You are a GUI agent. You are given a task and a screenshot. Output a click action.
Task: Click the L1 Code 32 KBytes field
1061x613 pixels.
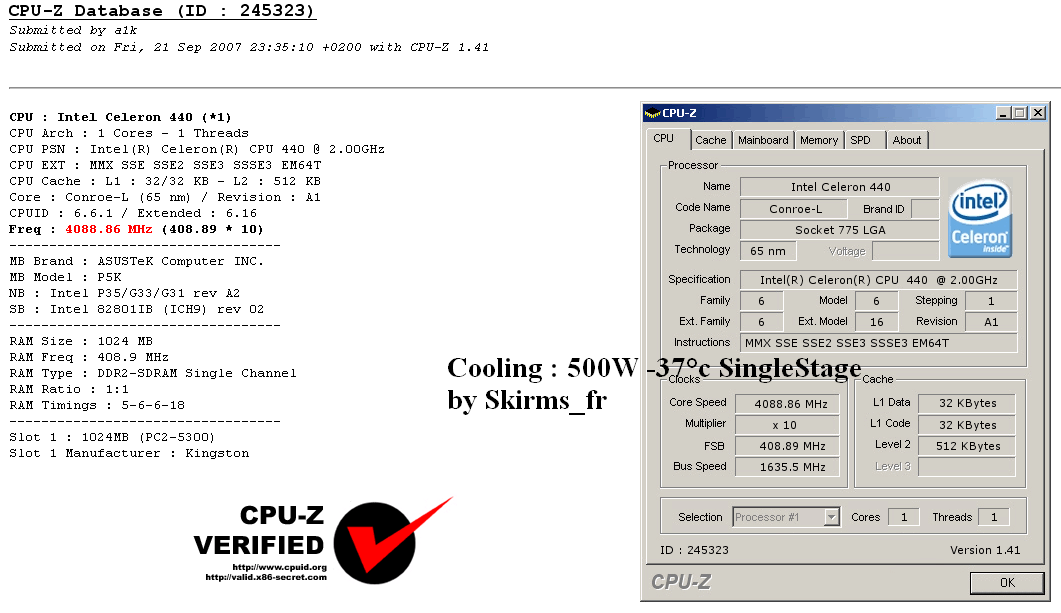[x=967, y=425]
